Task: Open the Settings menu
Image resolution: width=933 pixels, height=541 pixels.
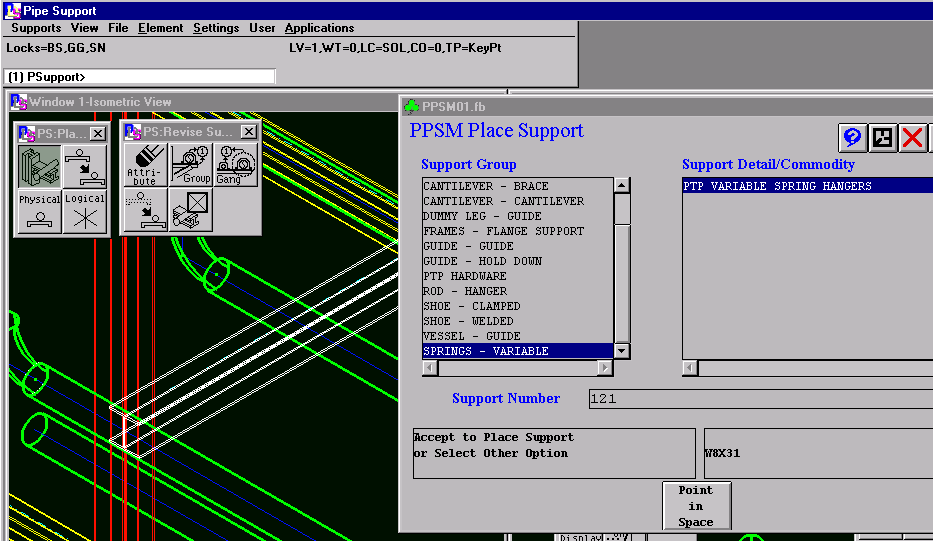Action: 216,28
